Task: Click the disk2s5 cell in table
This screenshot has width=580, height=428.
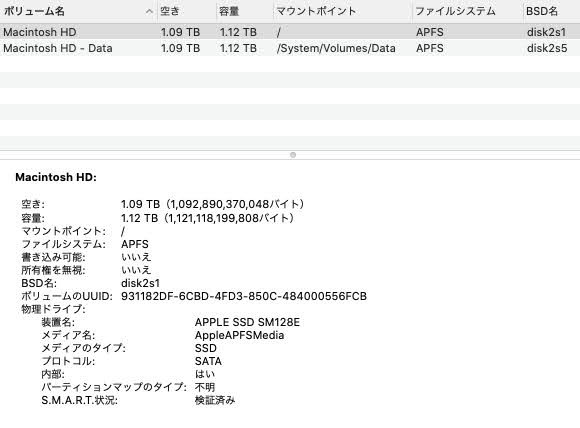Action: tap(547, 48)
